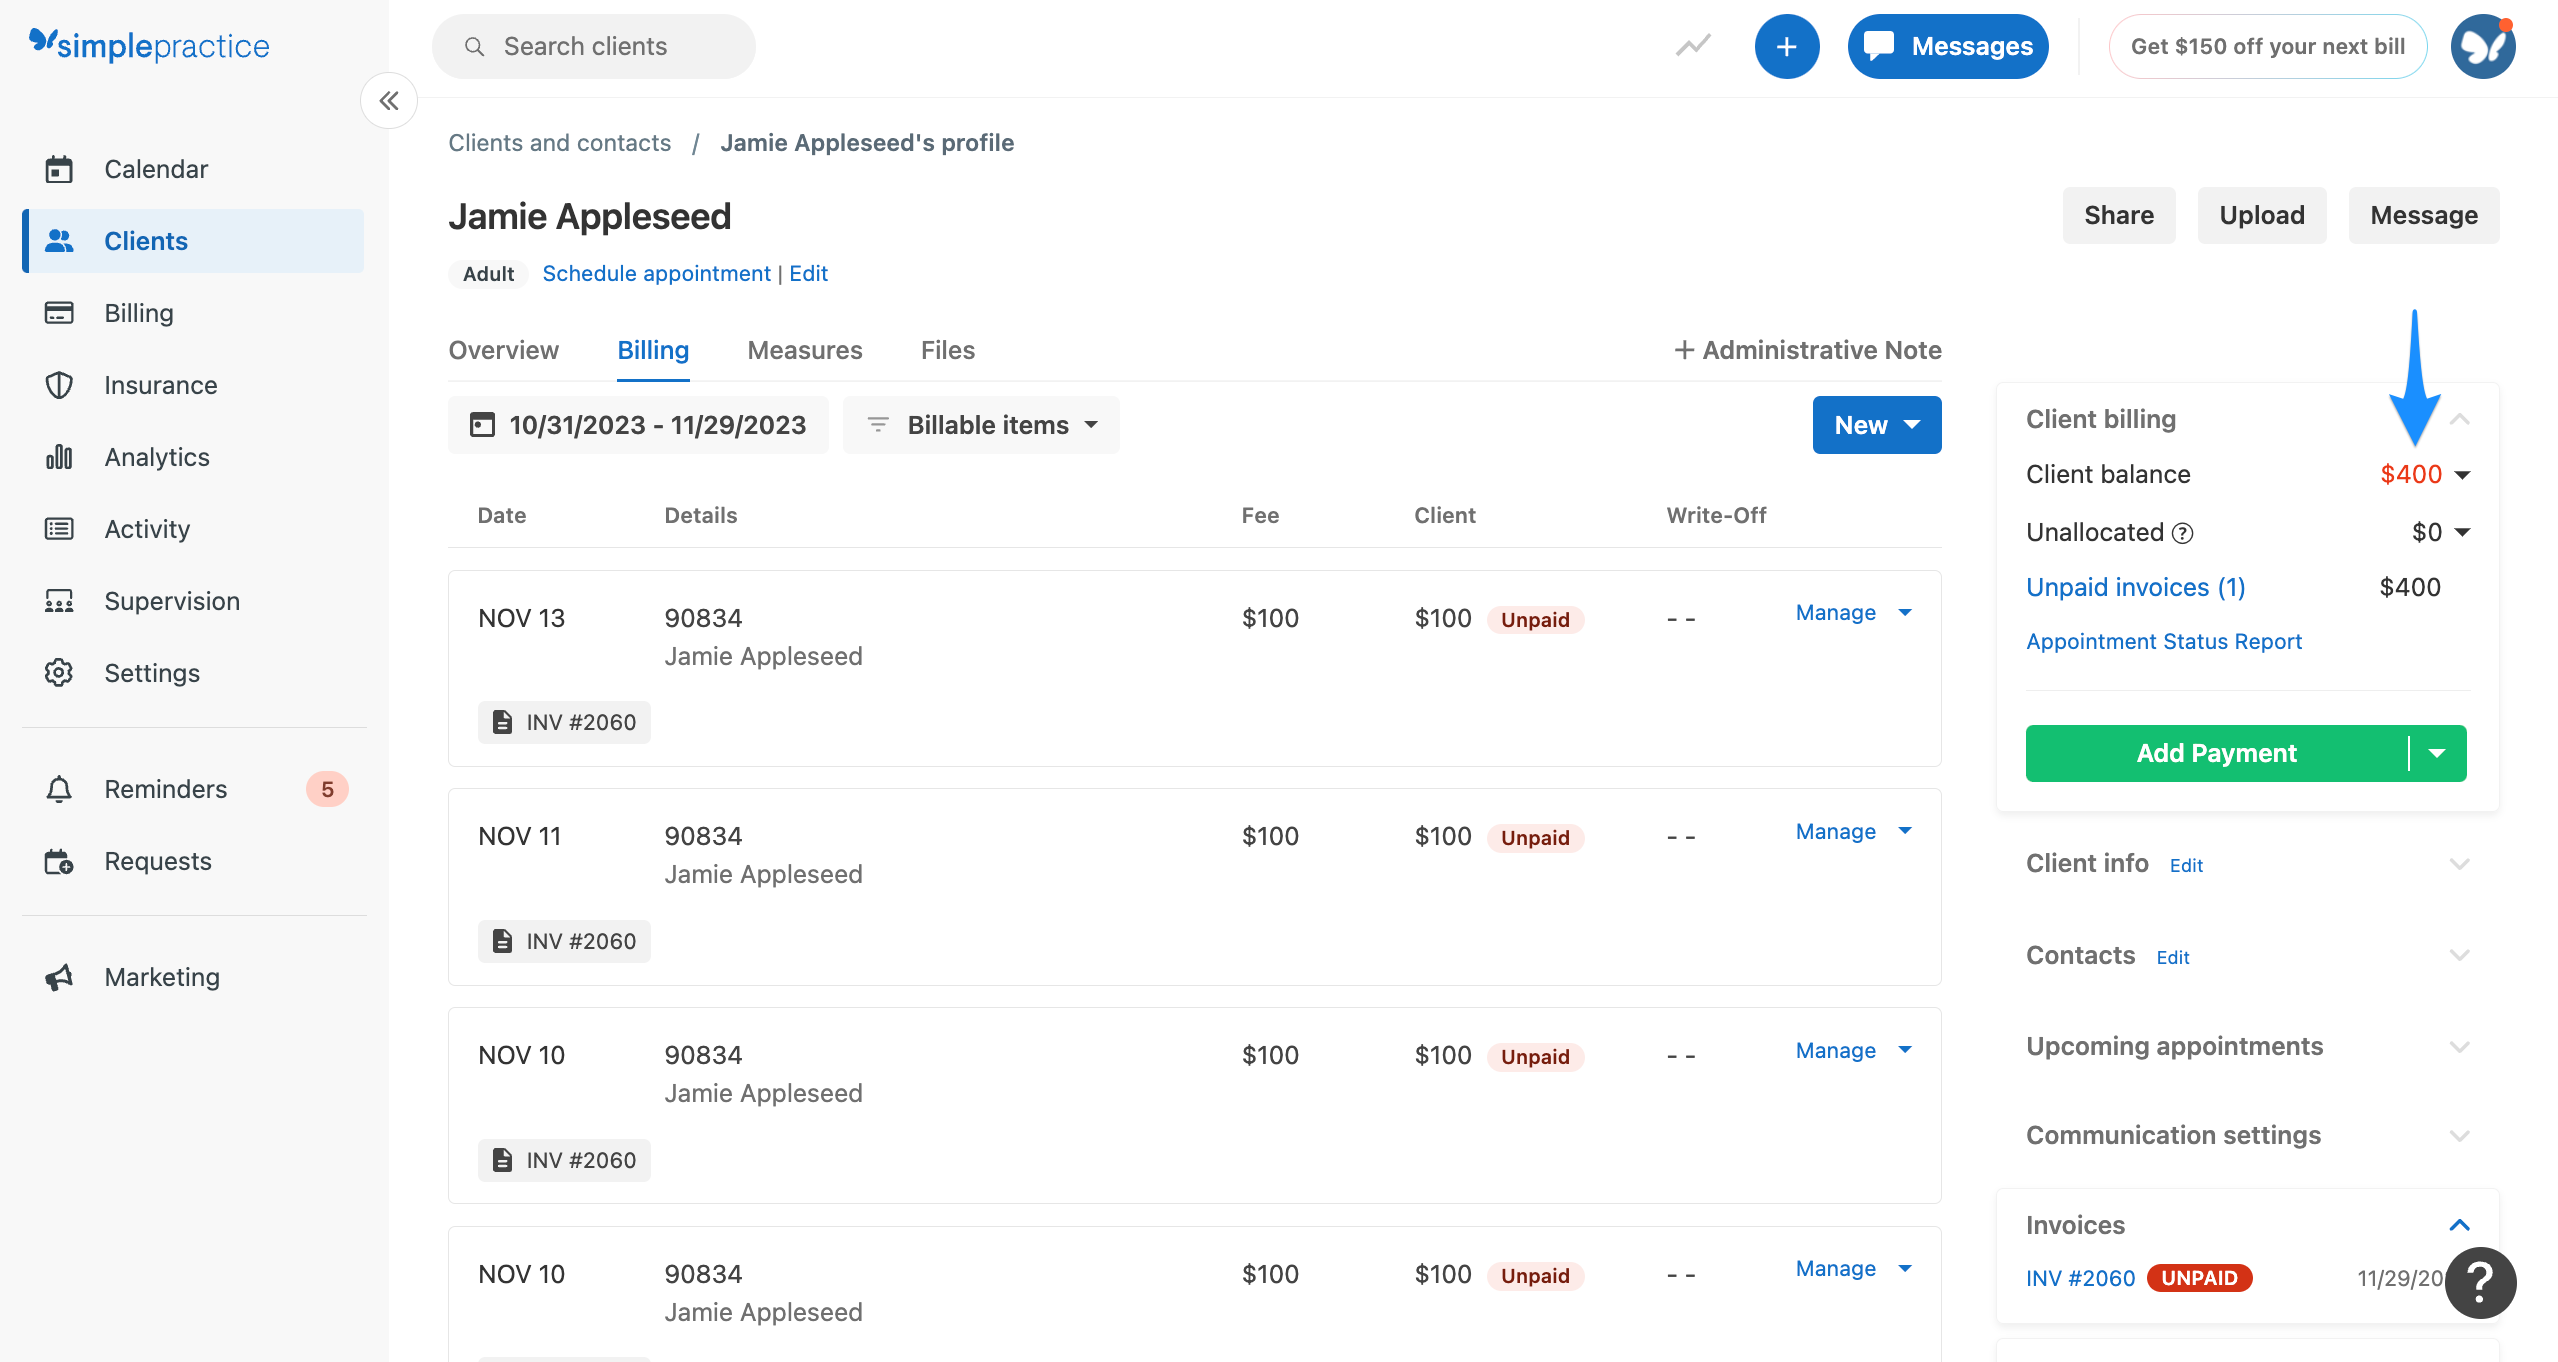Image resolution: width=2558 pixels, height=1362 pixels.
Task: Expand the Client info section
Action: [x=2460, y=863]
